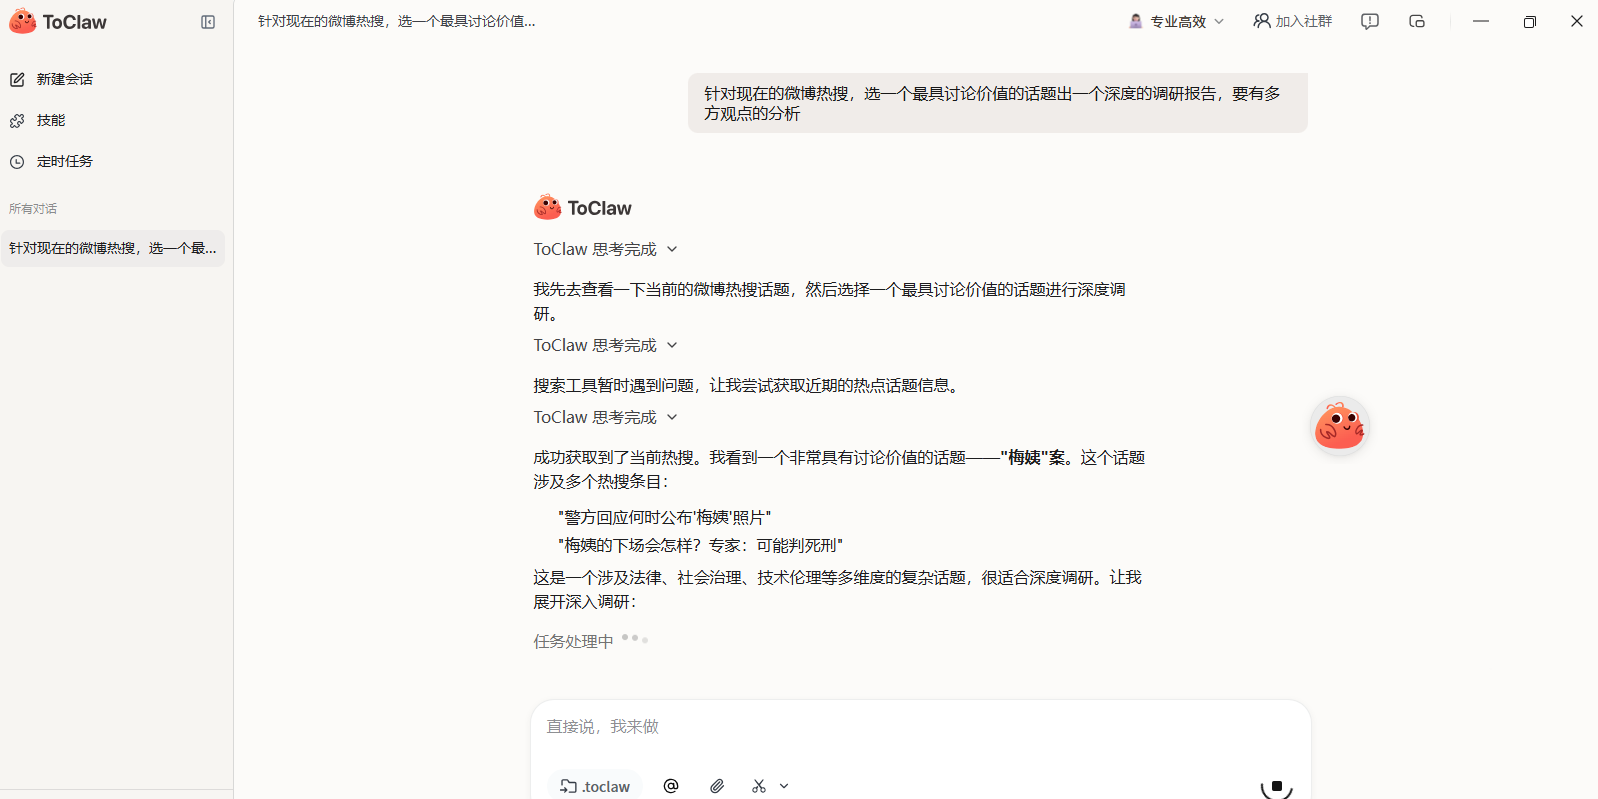
Task: Select the 针对现在的微博热搜 conversation in sidebar
Action: [113, 248]
